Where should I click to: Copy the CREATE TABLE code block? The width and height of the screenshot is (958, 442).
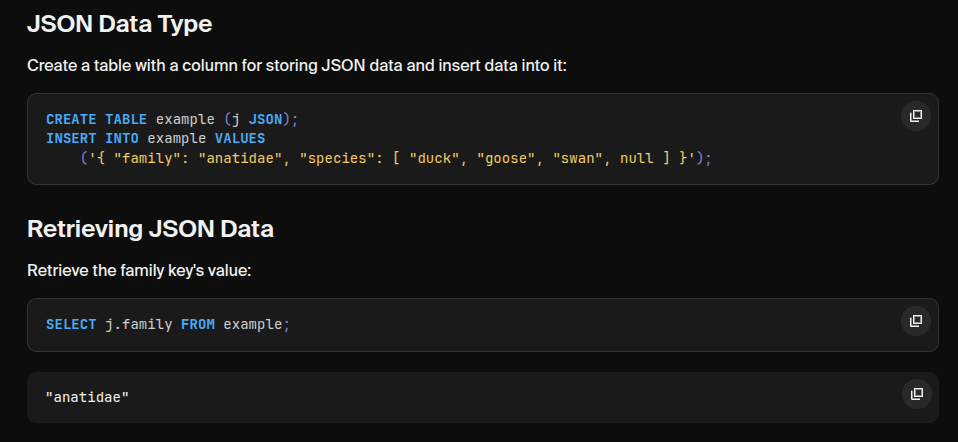pos(915,116)
